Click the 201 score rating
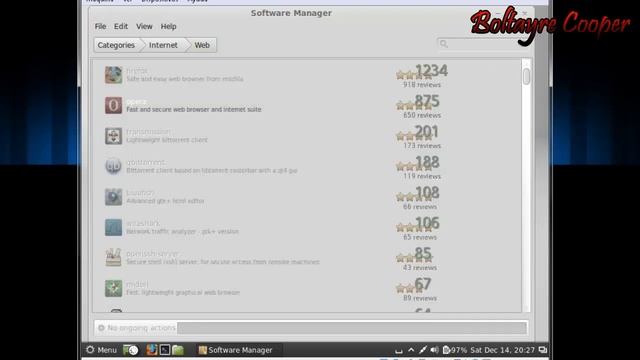The image size is (640, 360). pyautogui.click(x=427, y=131)
